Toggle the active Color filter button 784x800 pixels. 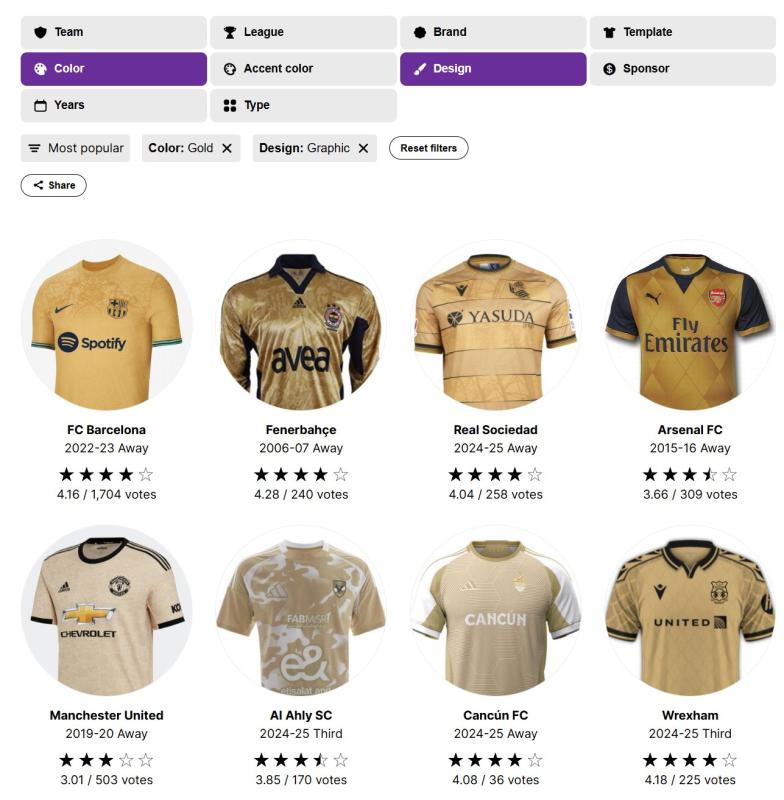click(114, 69)
